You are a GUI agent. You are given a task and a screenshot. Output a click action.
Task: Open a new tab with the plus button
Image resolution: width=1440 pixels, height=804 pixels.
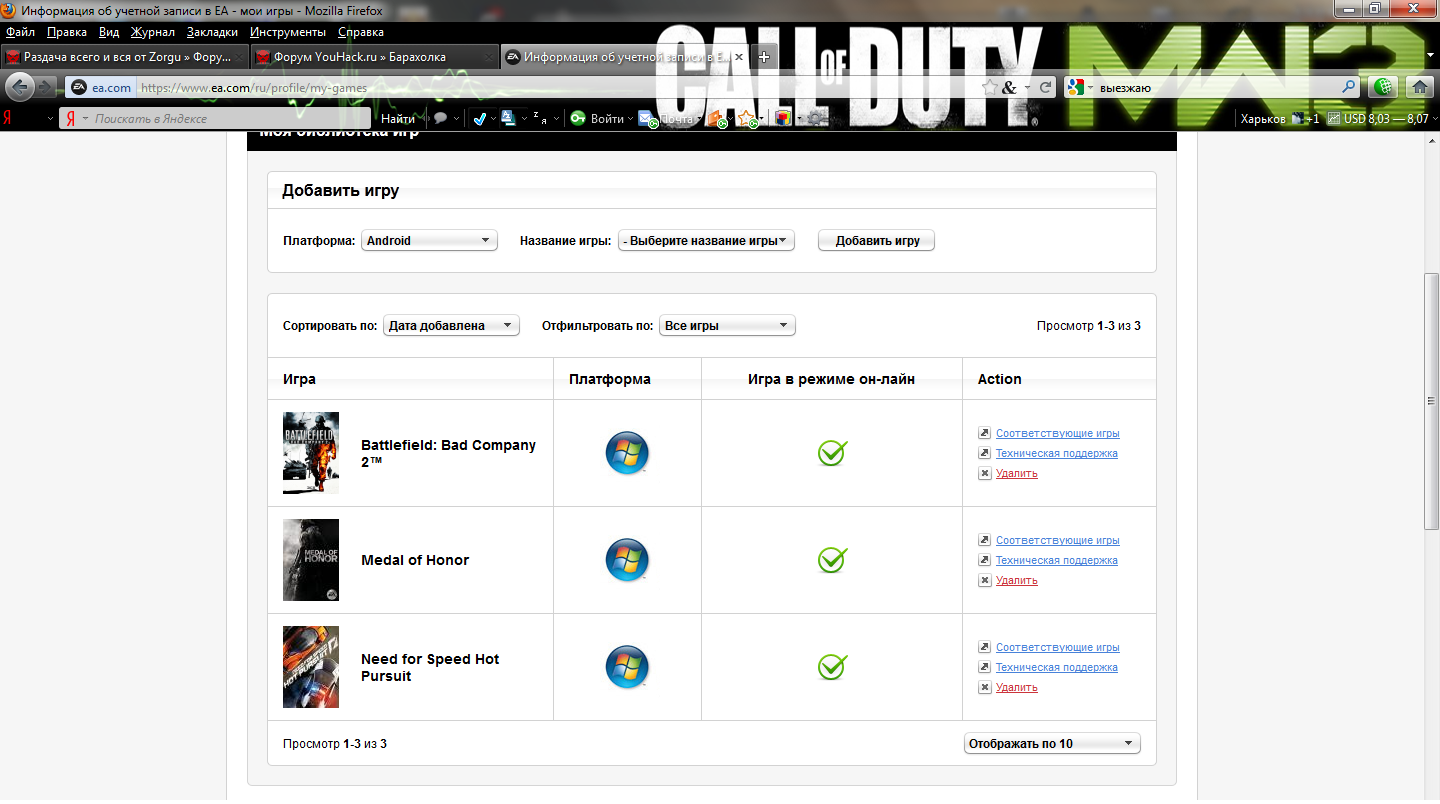click(x=764, y=57)
